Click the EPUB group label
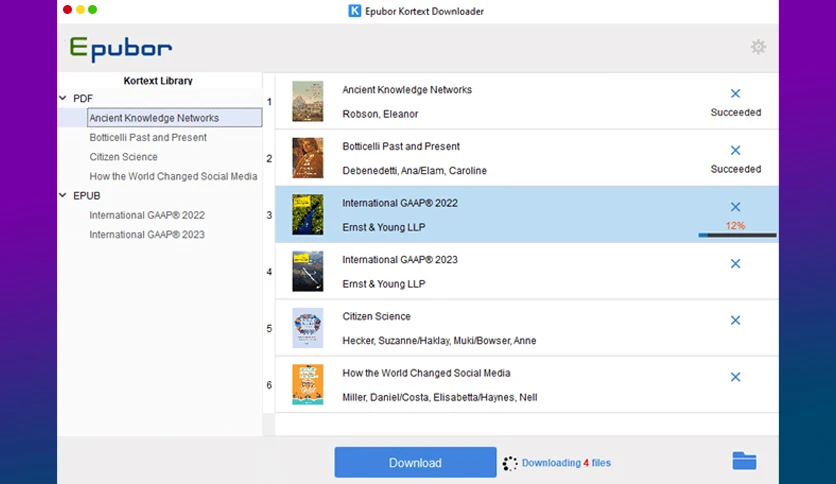836x484 pixels. pos(86,196)
